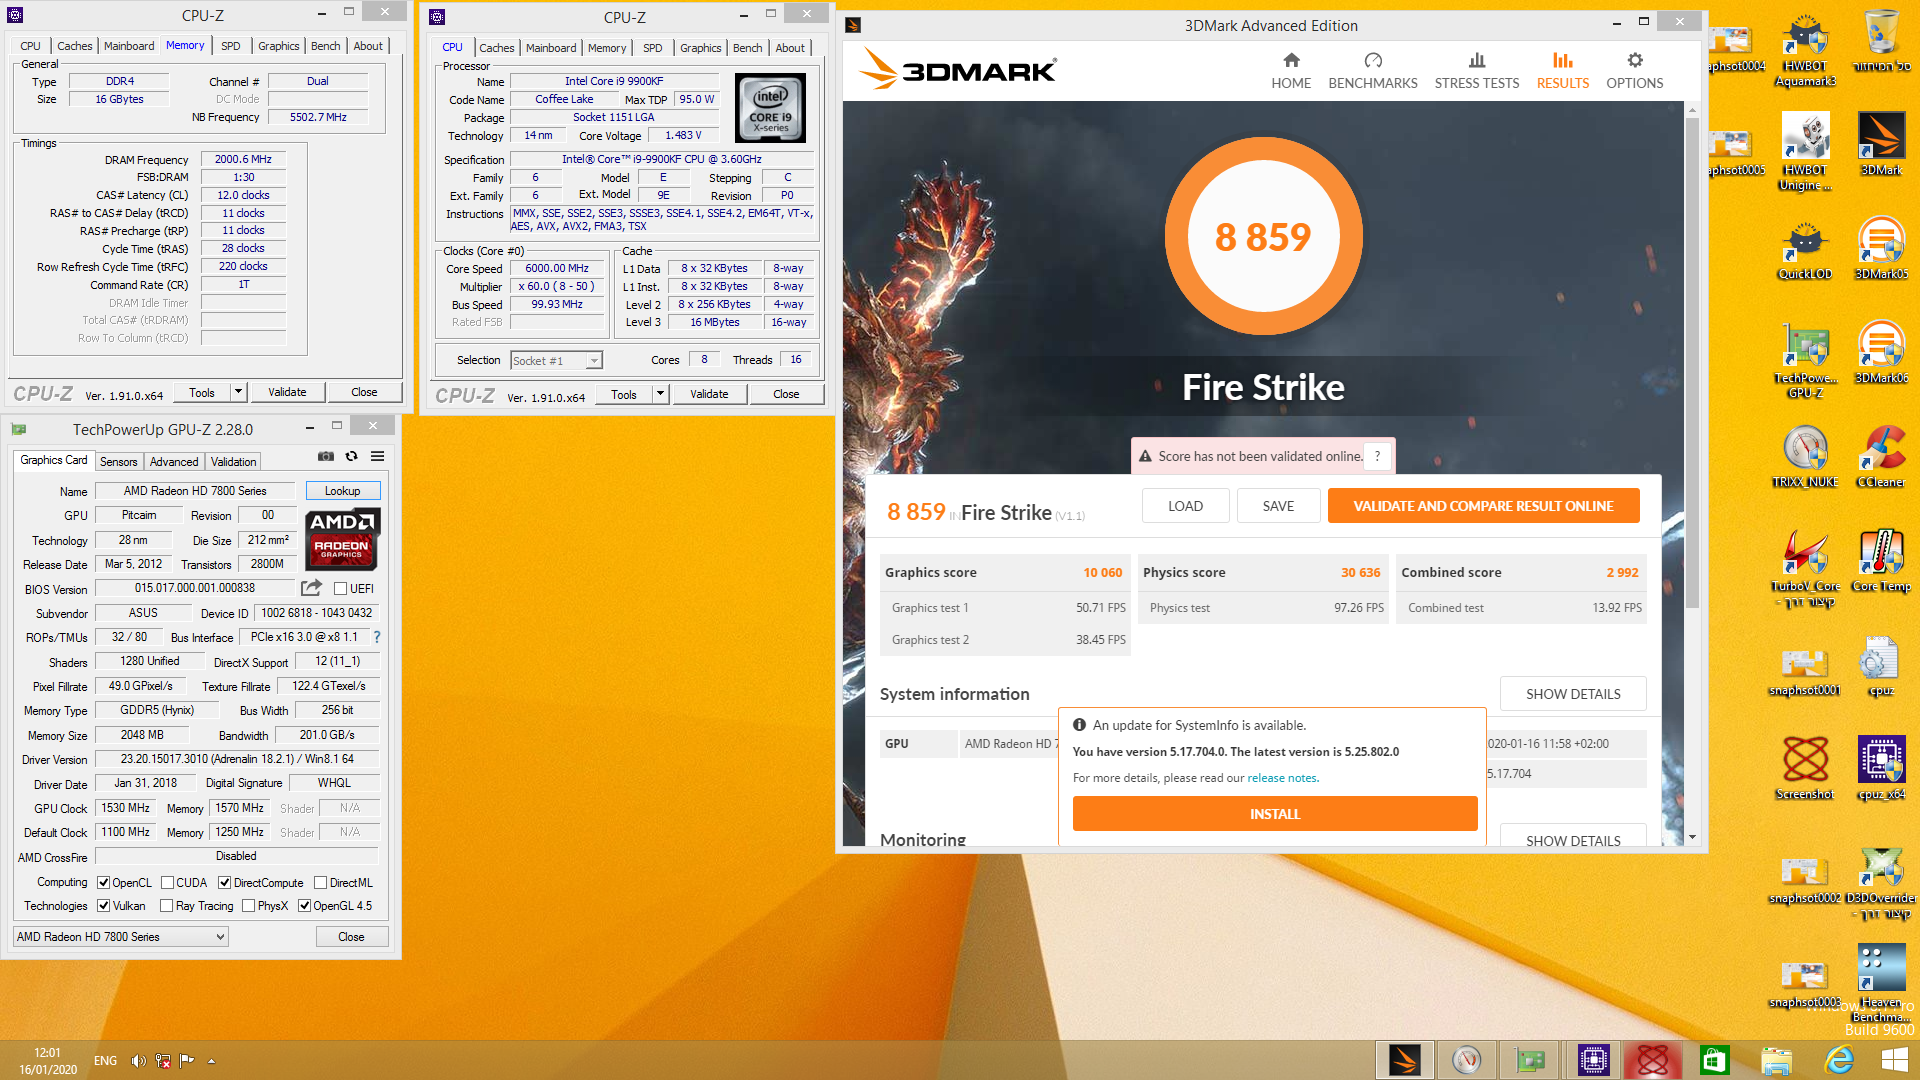This screenshot has height=1080, width=1920.
Task: Open OPTIONS gear in 3DMark
Action: (x=1635, y=71)
